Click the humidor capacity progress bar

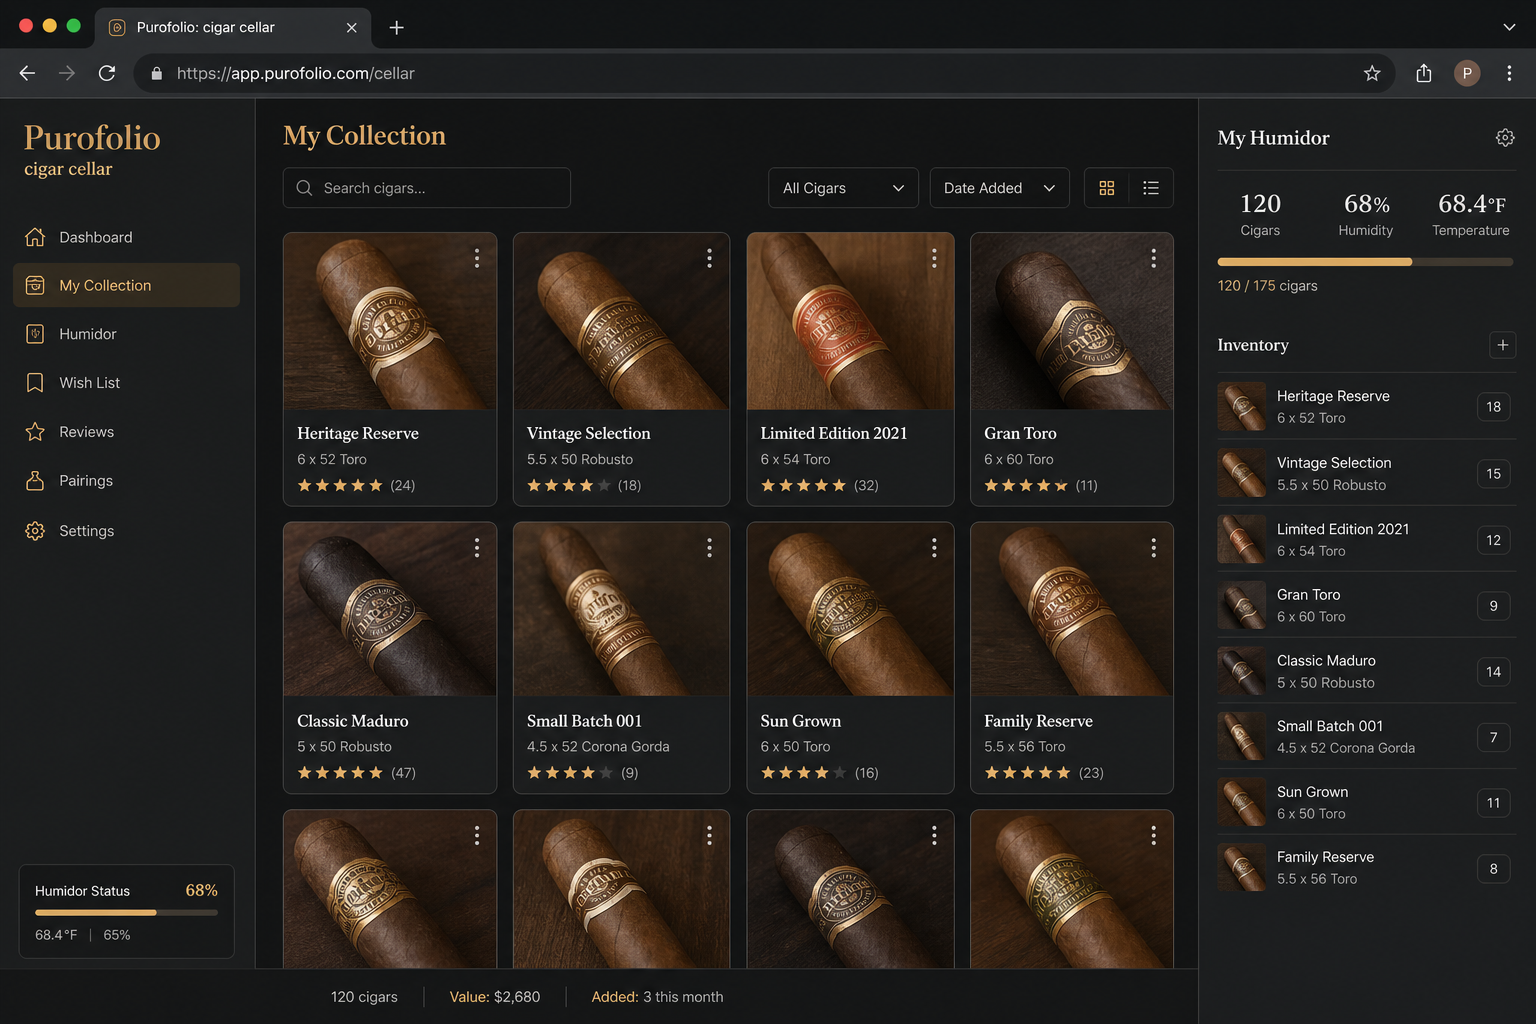pos(1365,262)
